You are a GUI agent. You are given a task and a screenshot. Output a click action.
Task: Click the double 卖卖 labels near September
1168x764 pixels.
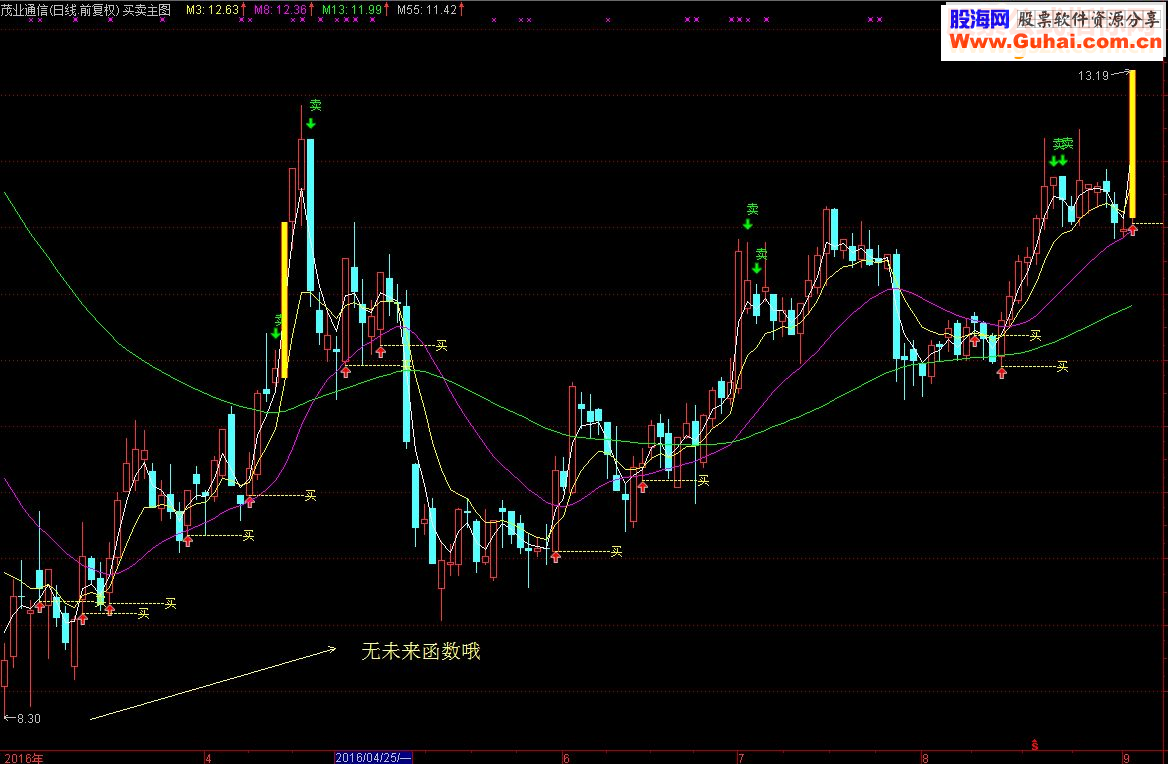(x=1063, y=144)
